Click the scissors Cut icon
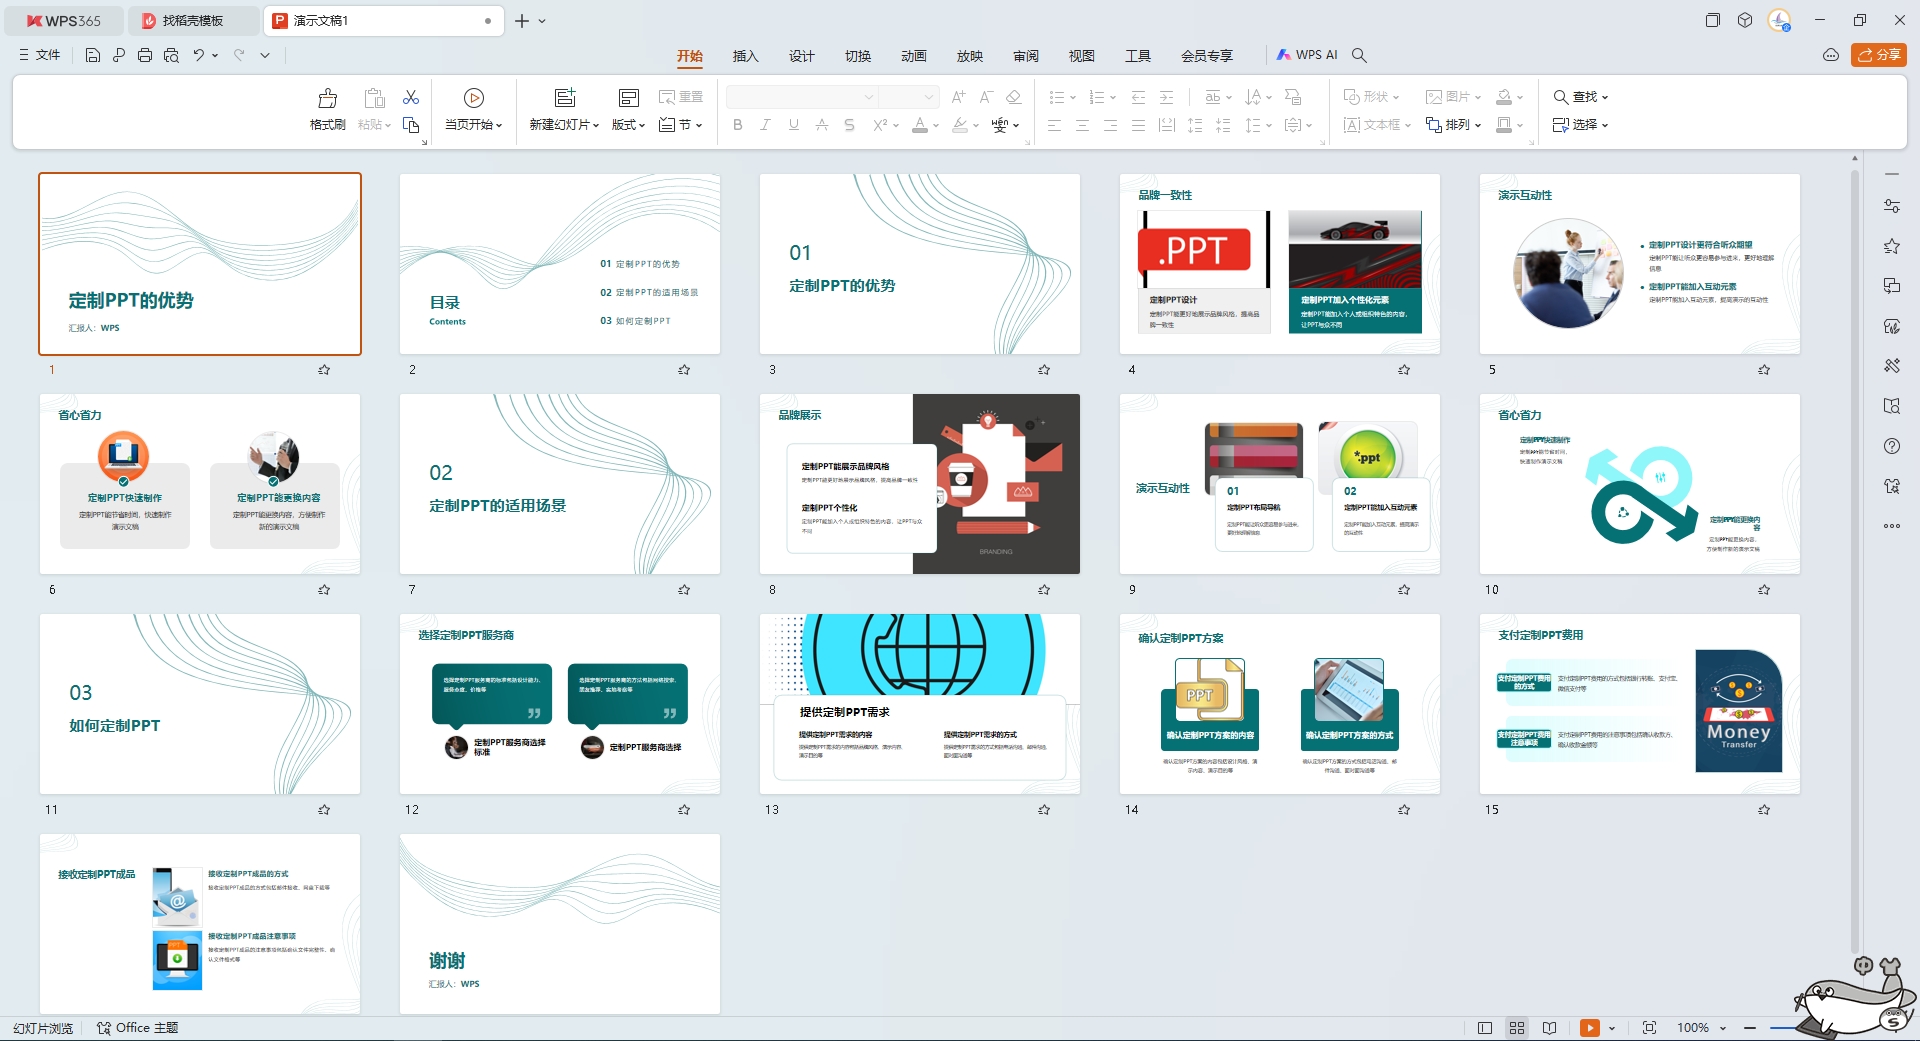 pyautogui.click(x=411, y=97)
